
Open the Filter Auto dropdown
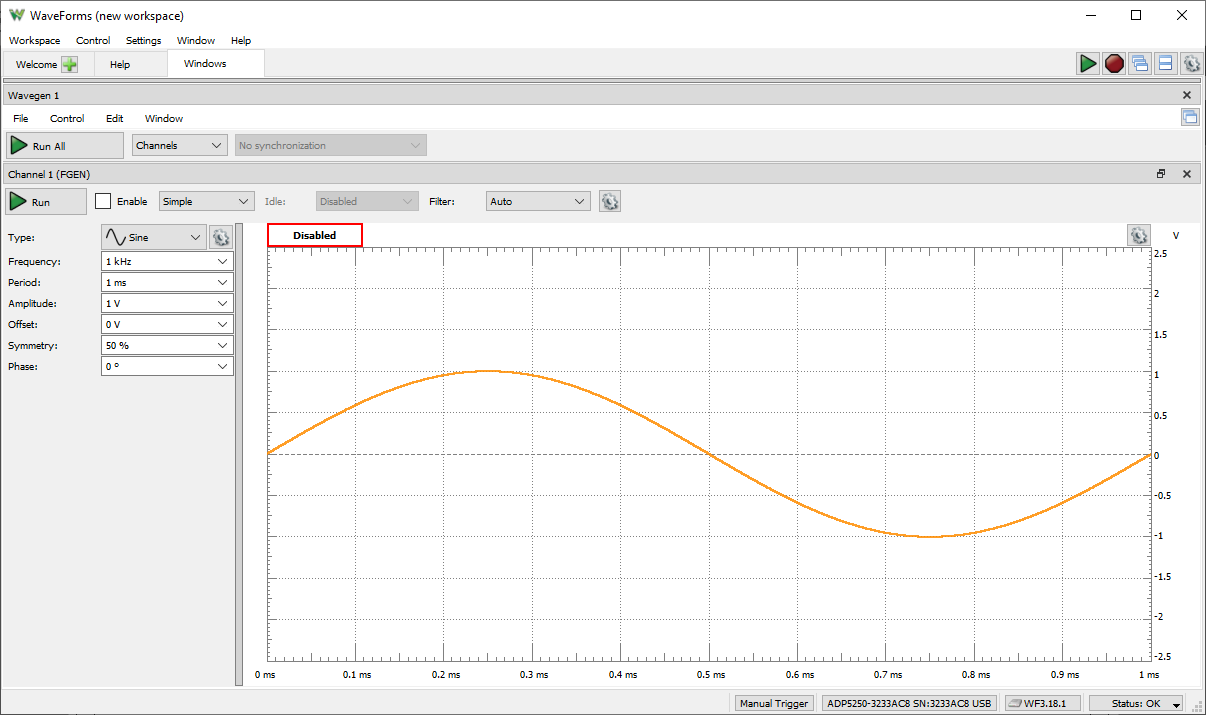tap(538, 201)
